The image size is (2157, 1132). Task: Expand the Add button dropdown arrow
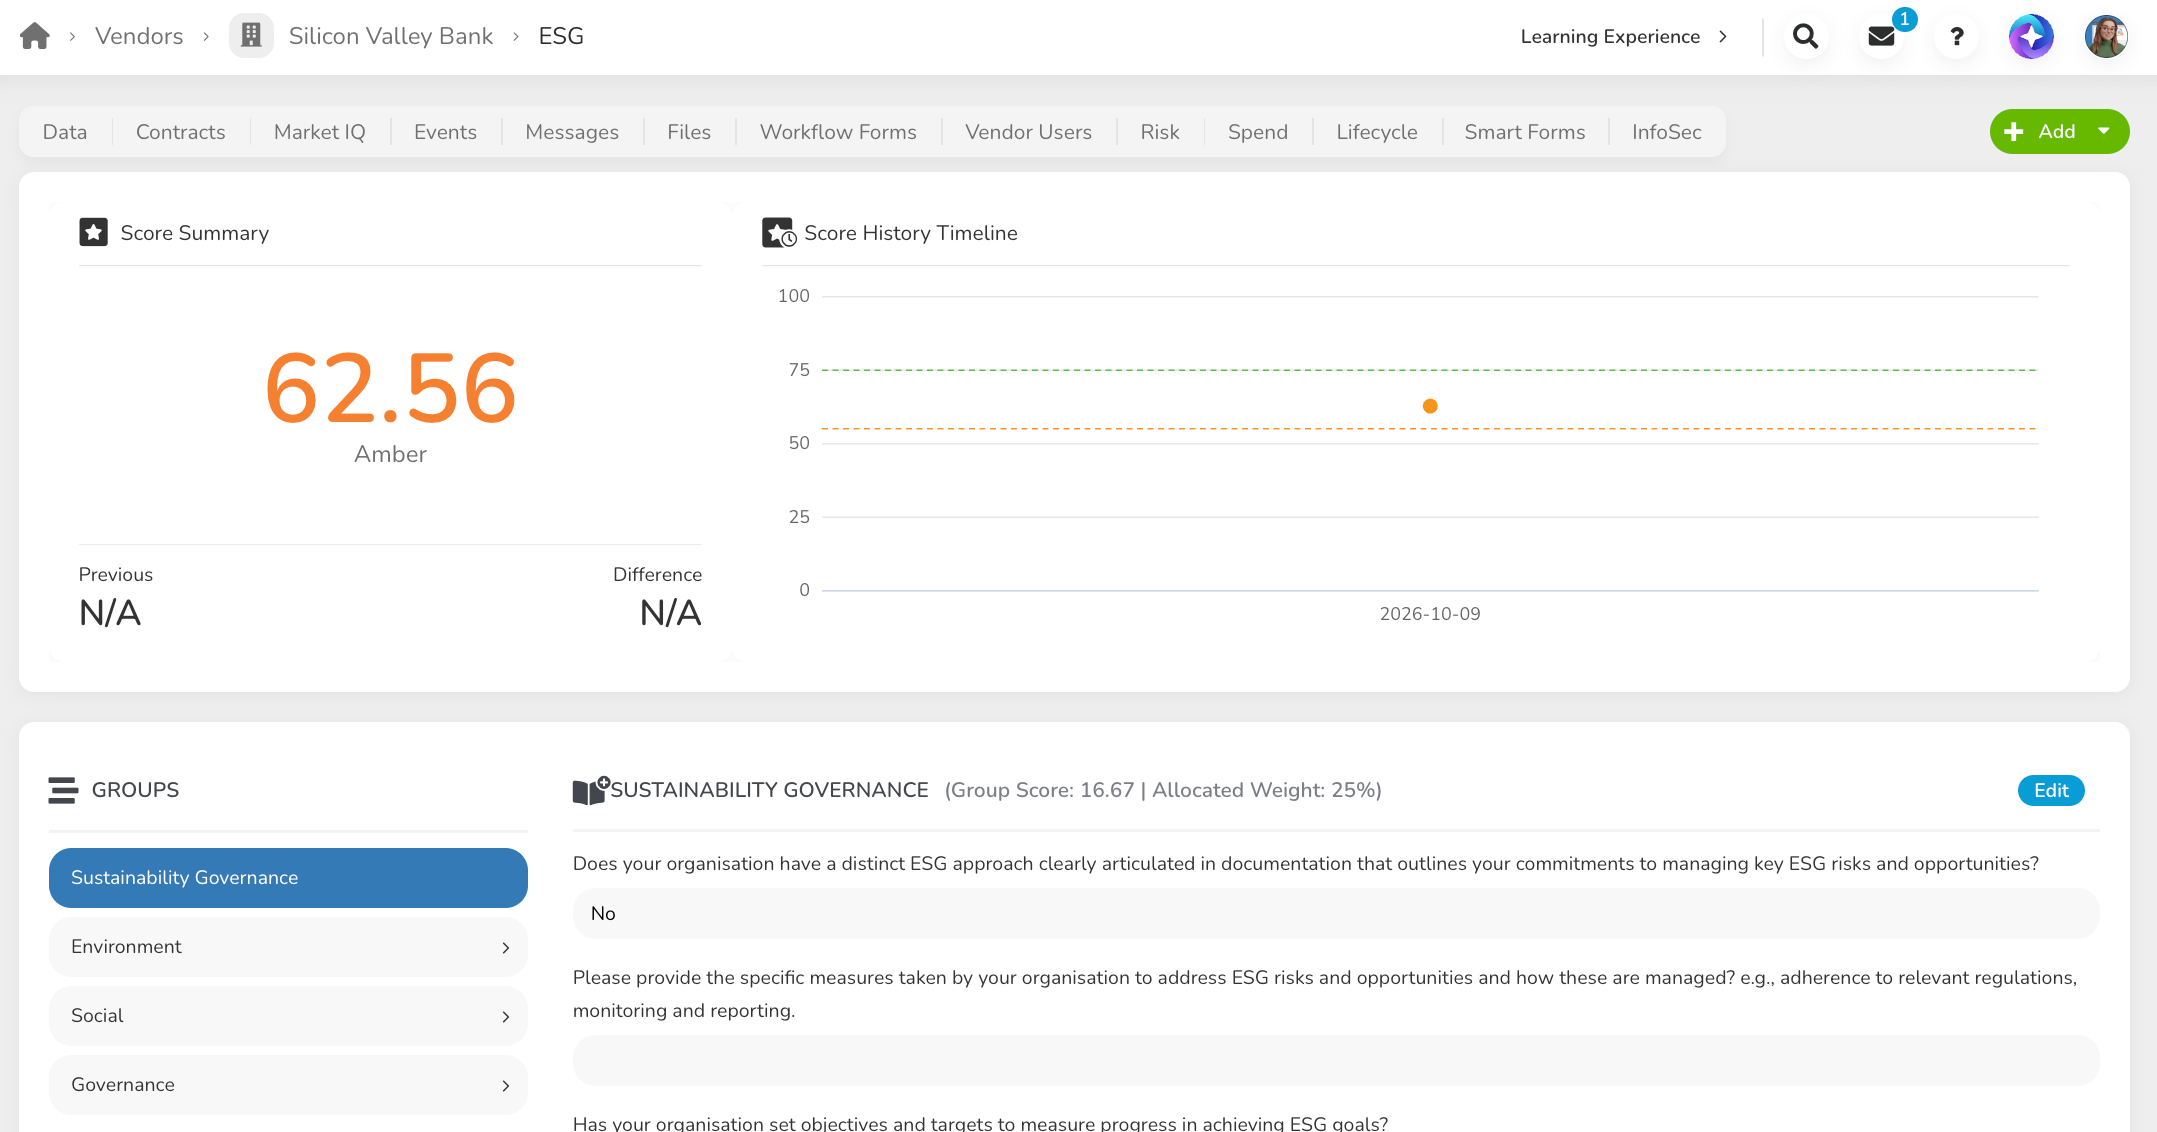(x=2104, y=132)
